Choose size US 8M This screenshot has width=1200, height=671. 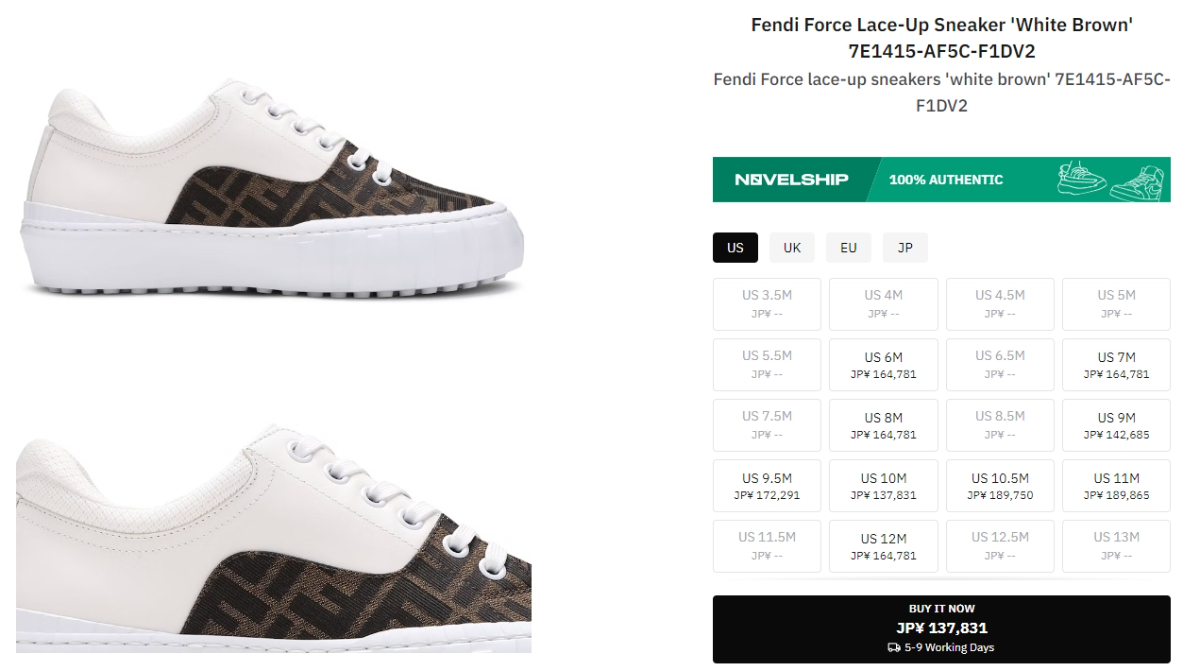(x=883, y=425)
